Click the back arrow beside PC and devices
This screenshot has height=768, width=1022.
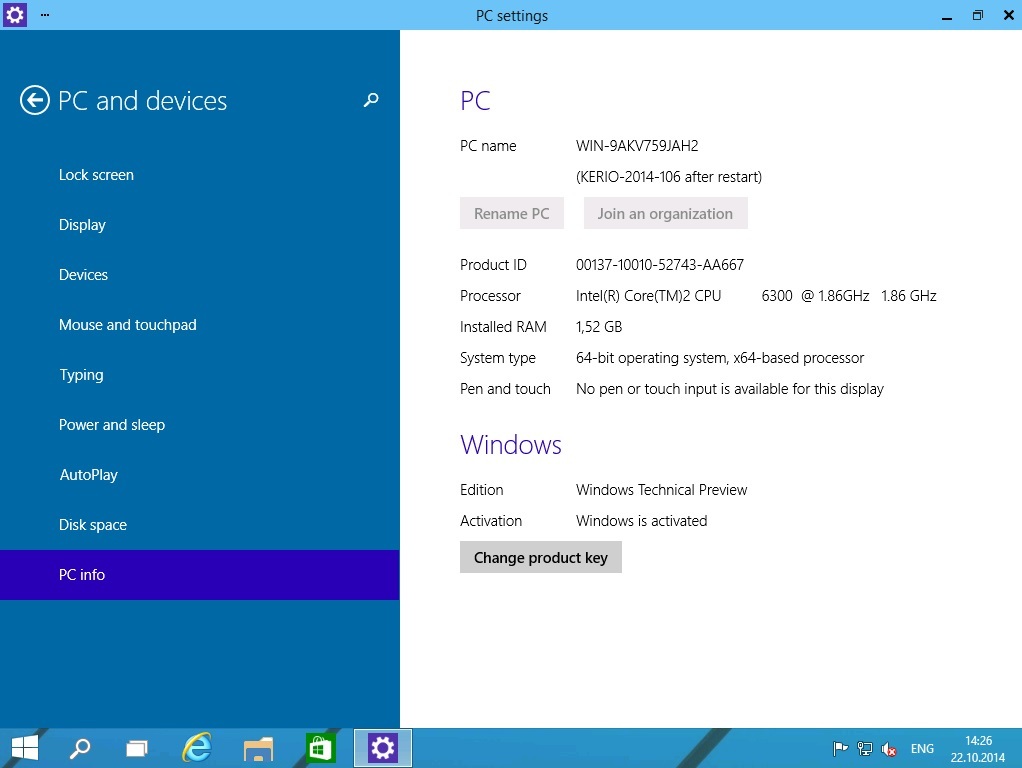click(x=35, y=101)
